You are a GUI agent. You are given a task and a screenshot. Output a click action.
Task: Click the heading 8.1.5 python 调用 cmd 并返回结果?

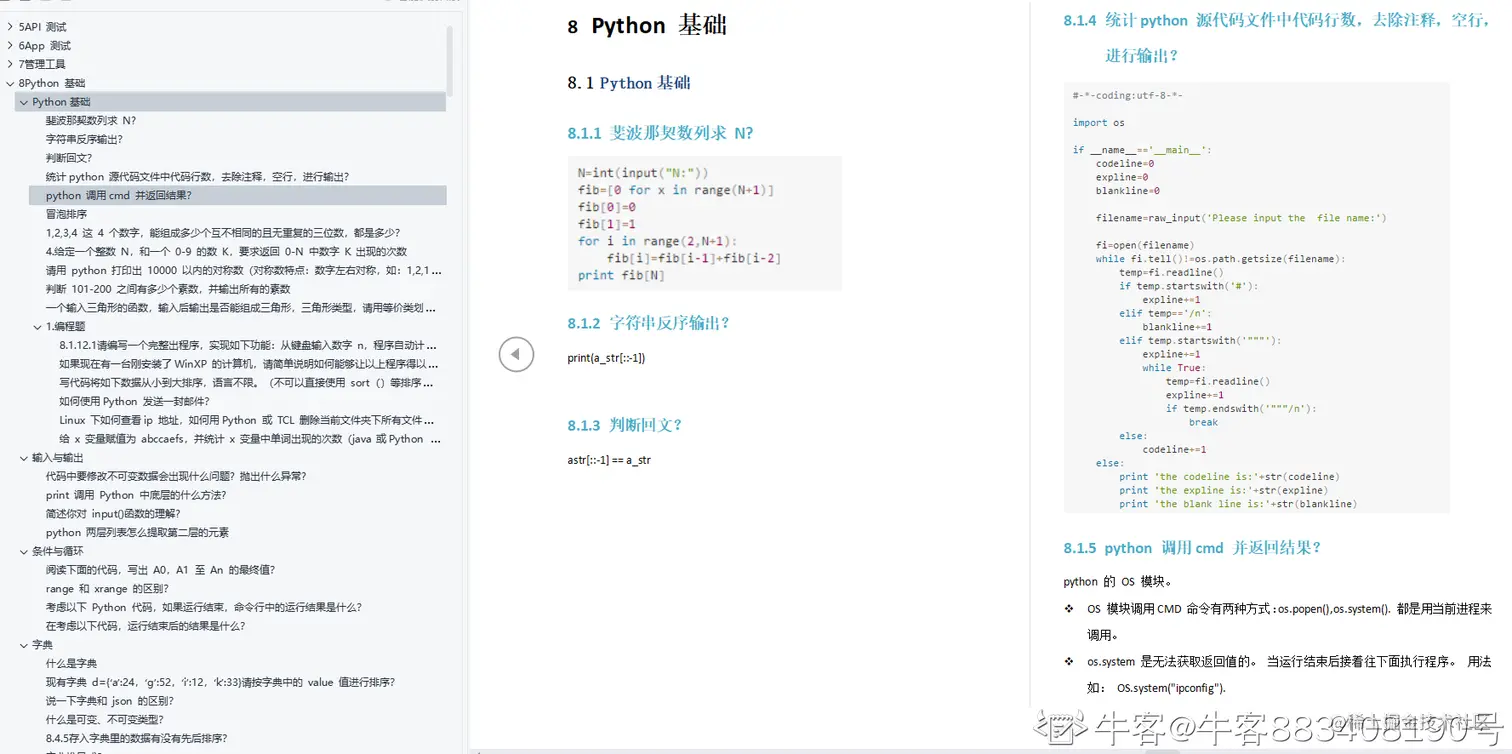pos(1193,548)
